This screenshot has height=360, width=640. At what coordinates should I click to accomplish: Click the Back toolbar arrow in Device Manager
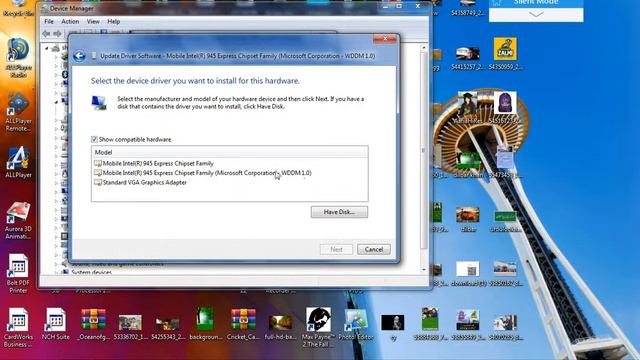[46, 33]
